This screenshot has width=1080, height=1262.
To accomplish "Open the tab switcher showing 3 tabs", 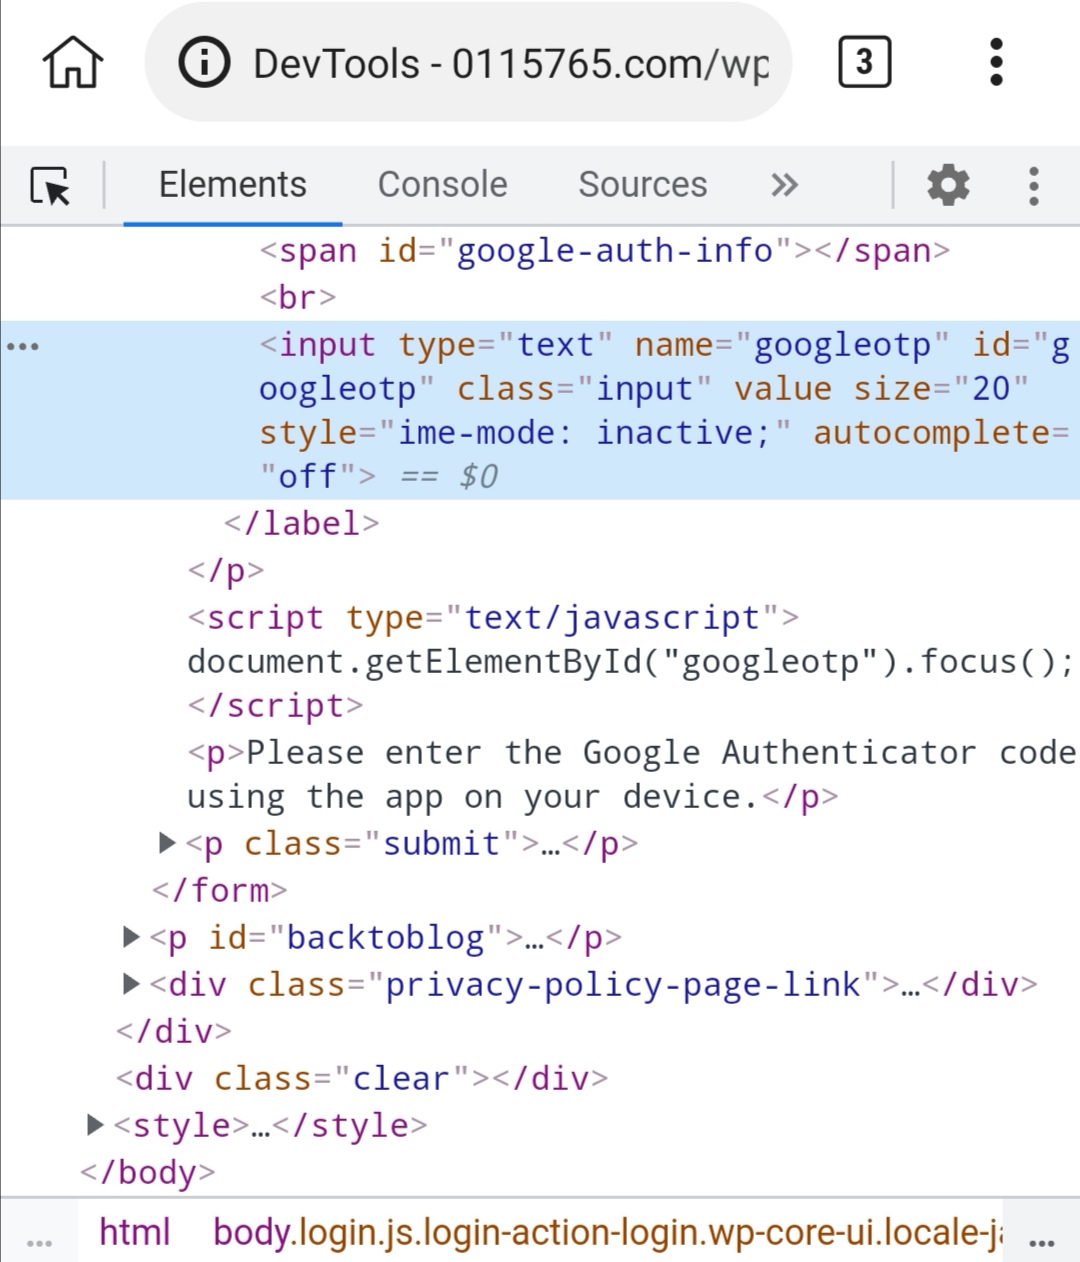I will tap(864, 63).
